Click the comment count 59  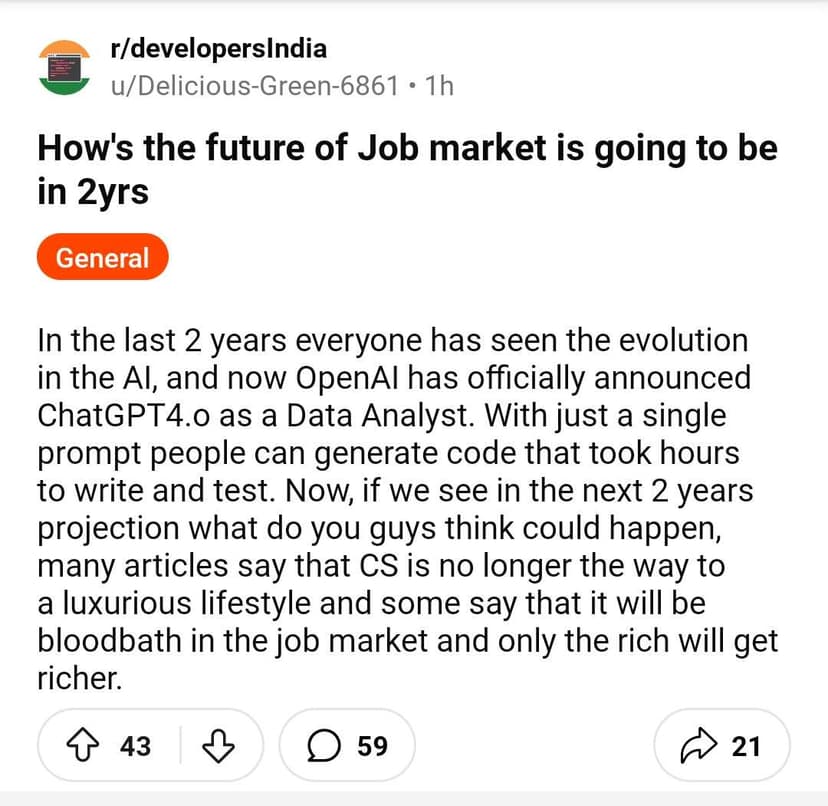click(x=372, y=745)
